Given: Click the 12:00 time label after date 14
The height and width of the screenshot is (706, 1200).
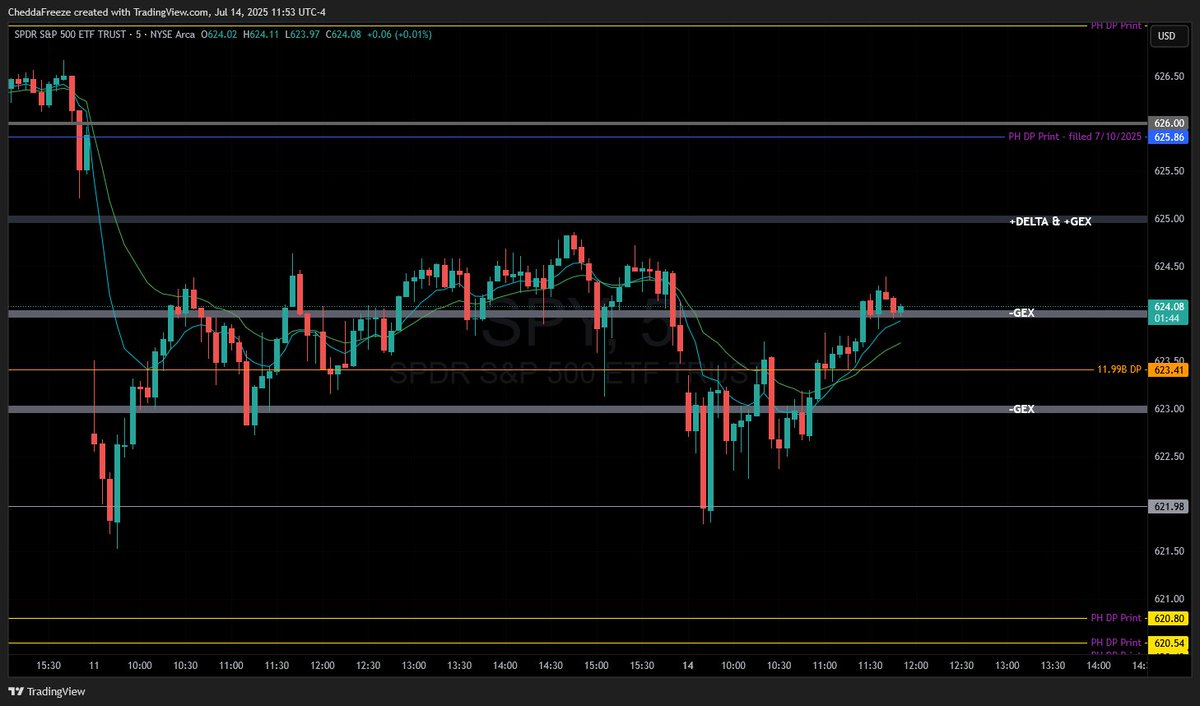Looking at the screenshot, I should tap(917, 665).
